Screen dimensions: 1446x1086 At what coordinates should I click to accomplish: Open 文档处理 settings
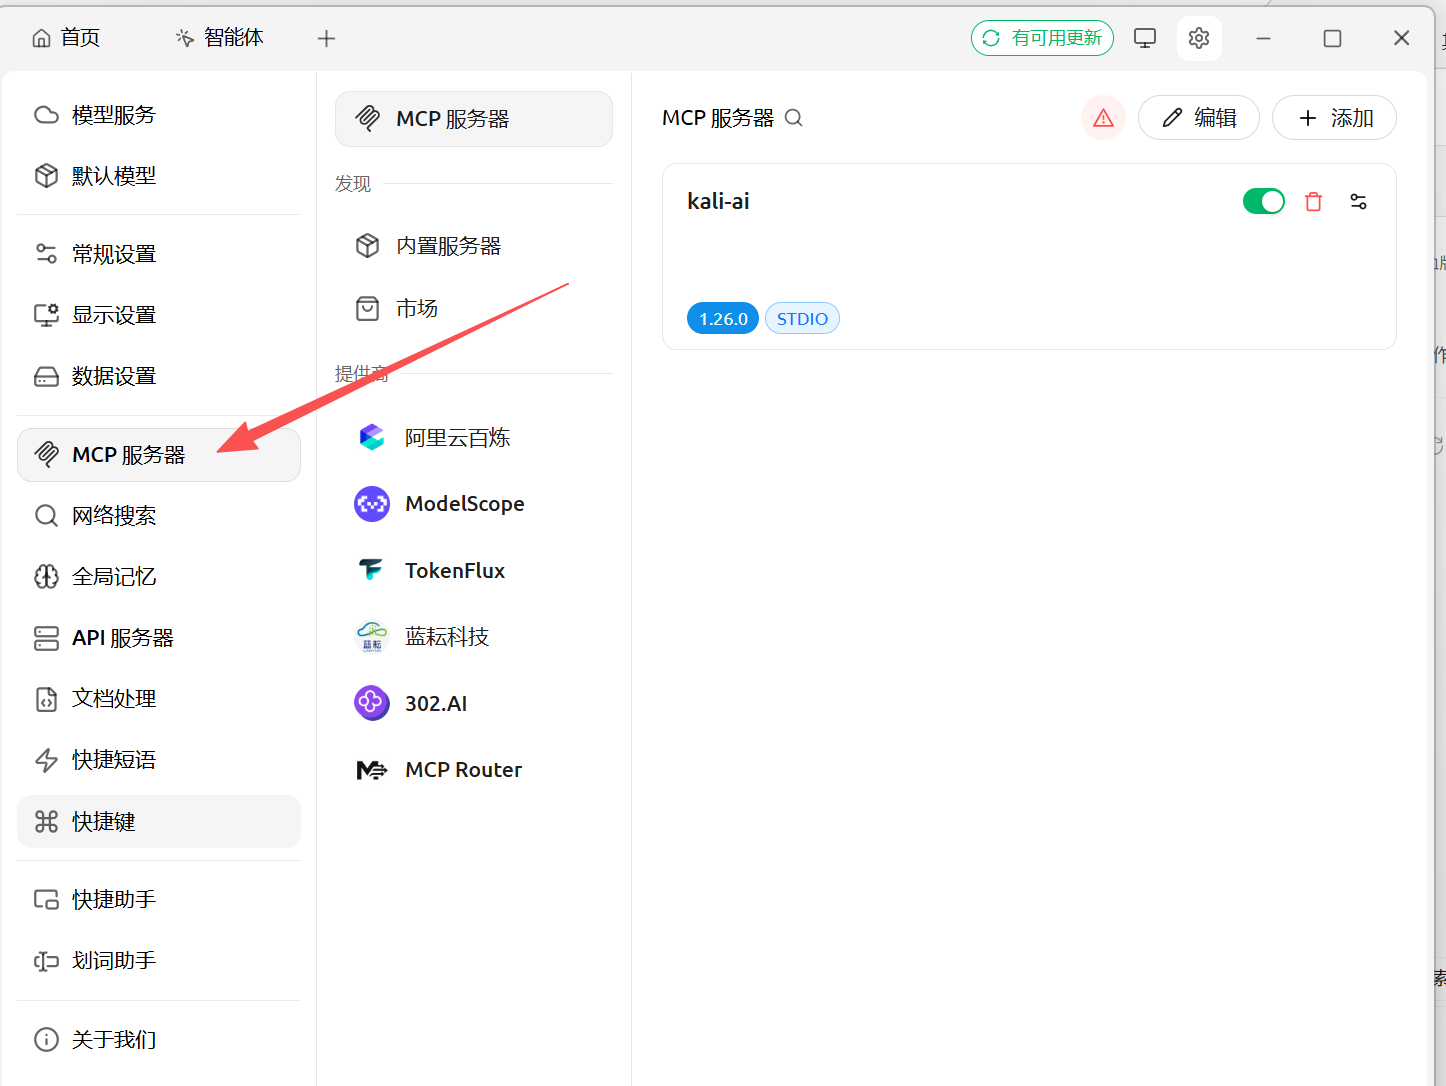click(159, 699)
